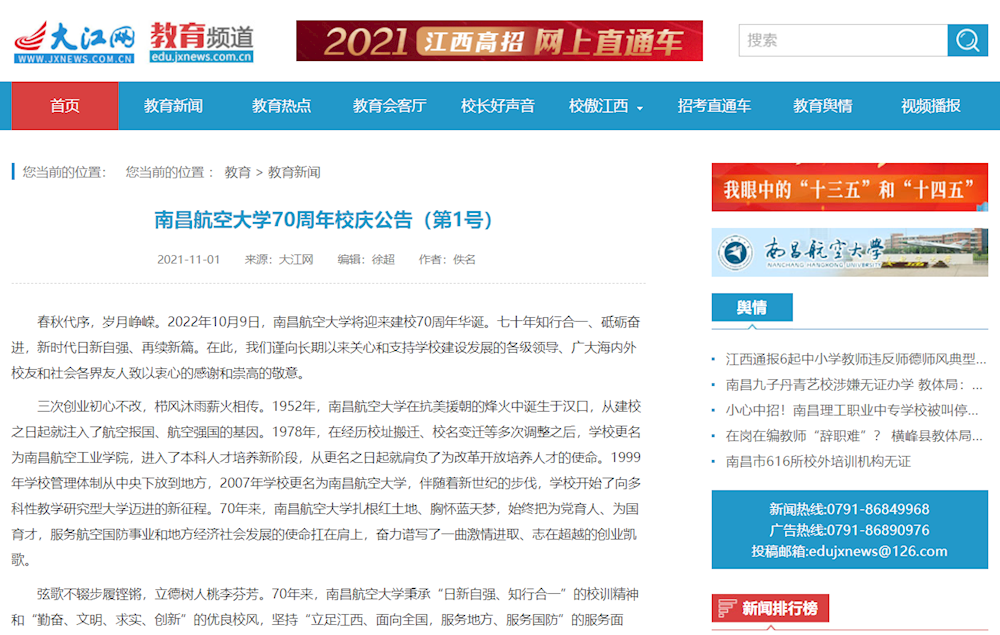The image size is (1000, 635).
Task: Click the 教育新闻 breadcrumb link
Action: click(294, 172)
